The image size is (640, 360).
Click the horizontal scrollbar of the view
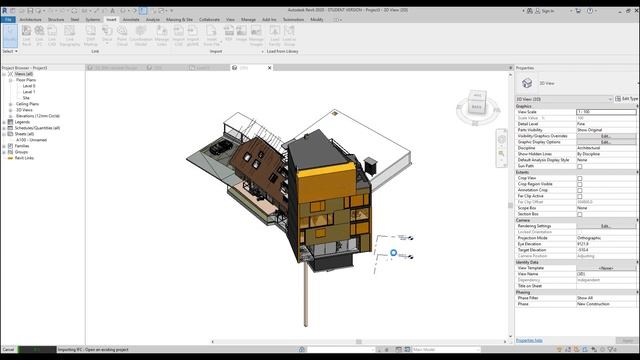coord(359,342)
